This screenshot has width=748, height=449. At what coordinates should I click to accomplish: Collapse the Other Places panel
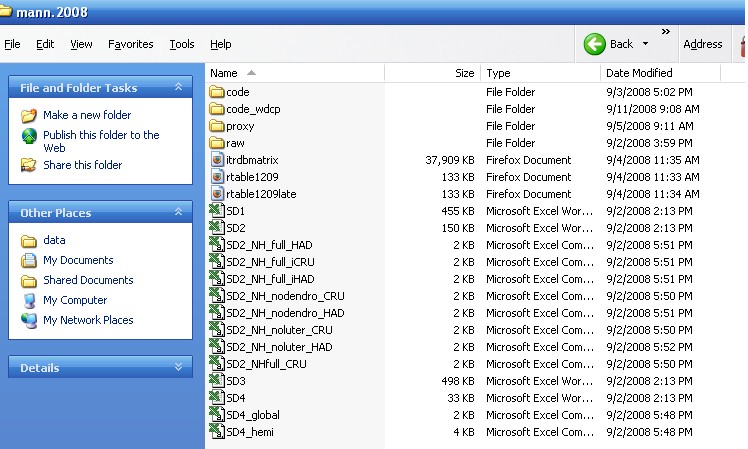point(178,212)
